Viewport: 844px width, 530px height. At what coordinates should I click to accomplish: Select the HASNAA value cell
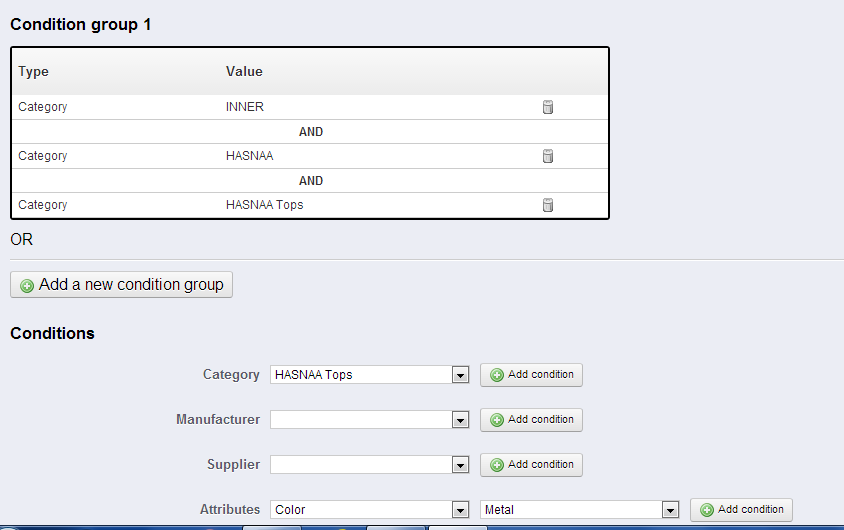[250, 156]
